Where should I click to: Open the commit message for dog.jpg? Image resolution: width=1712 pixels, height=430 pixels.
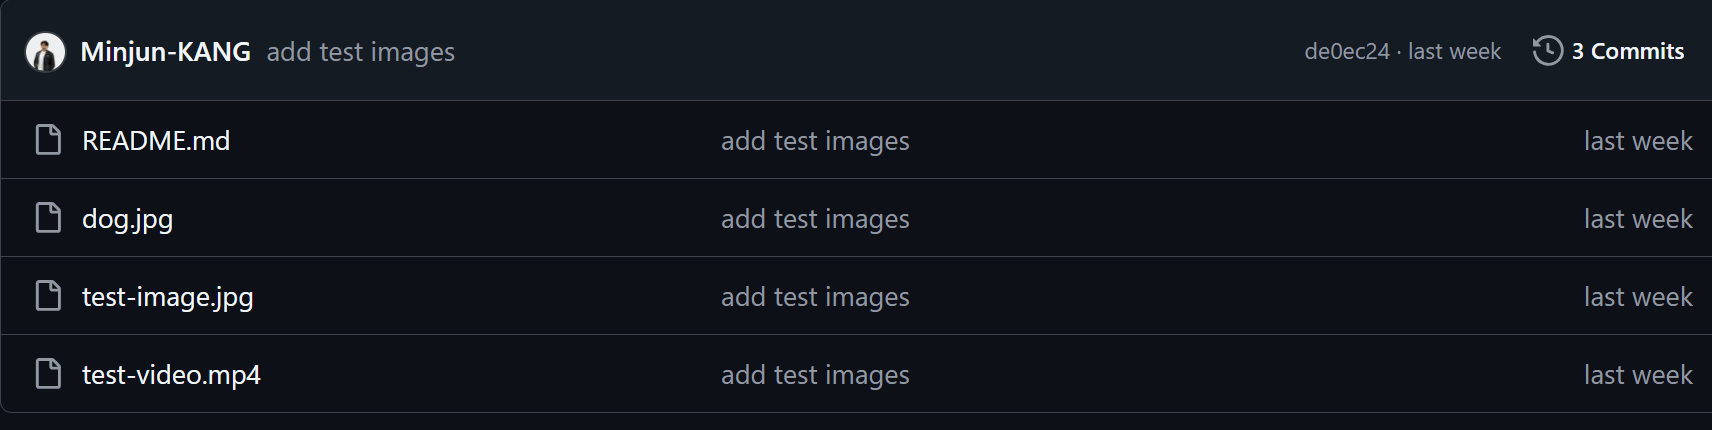coord(815,219)
